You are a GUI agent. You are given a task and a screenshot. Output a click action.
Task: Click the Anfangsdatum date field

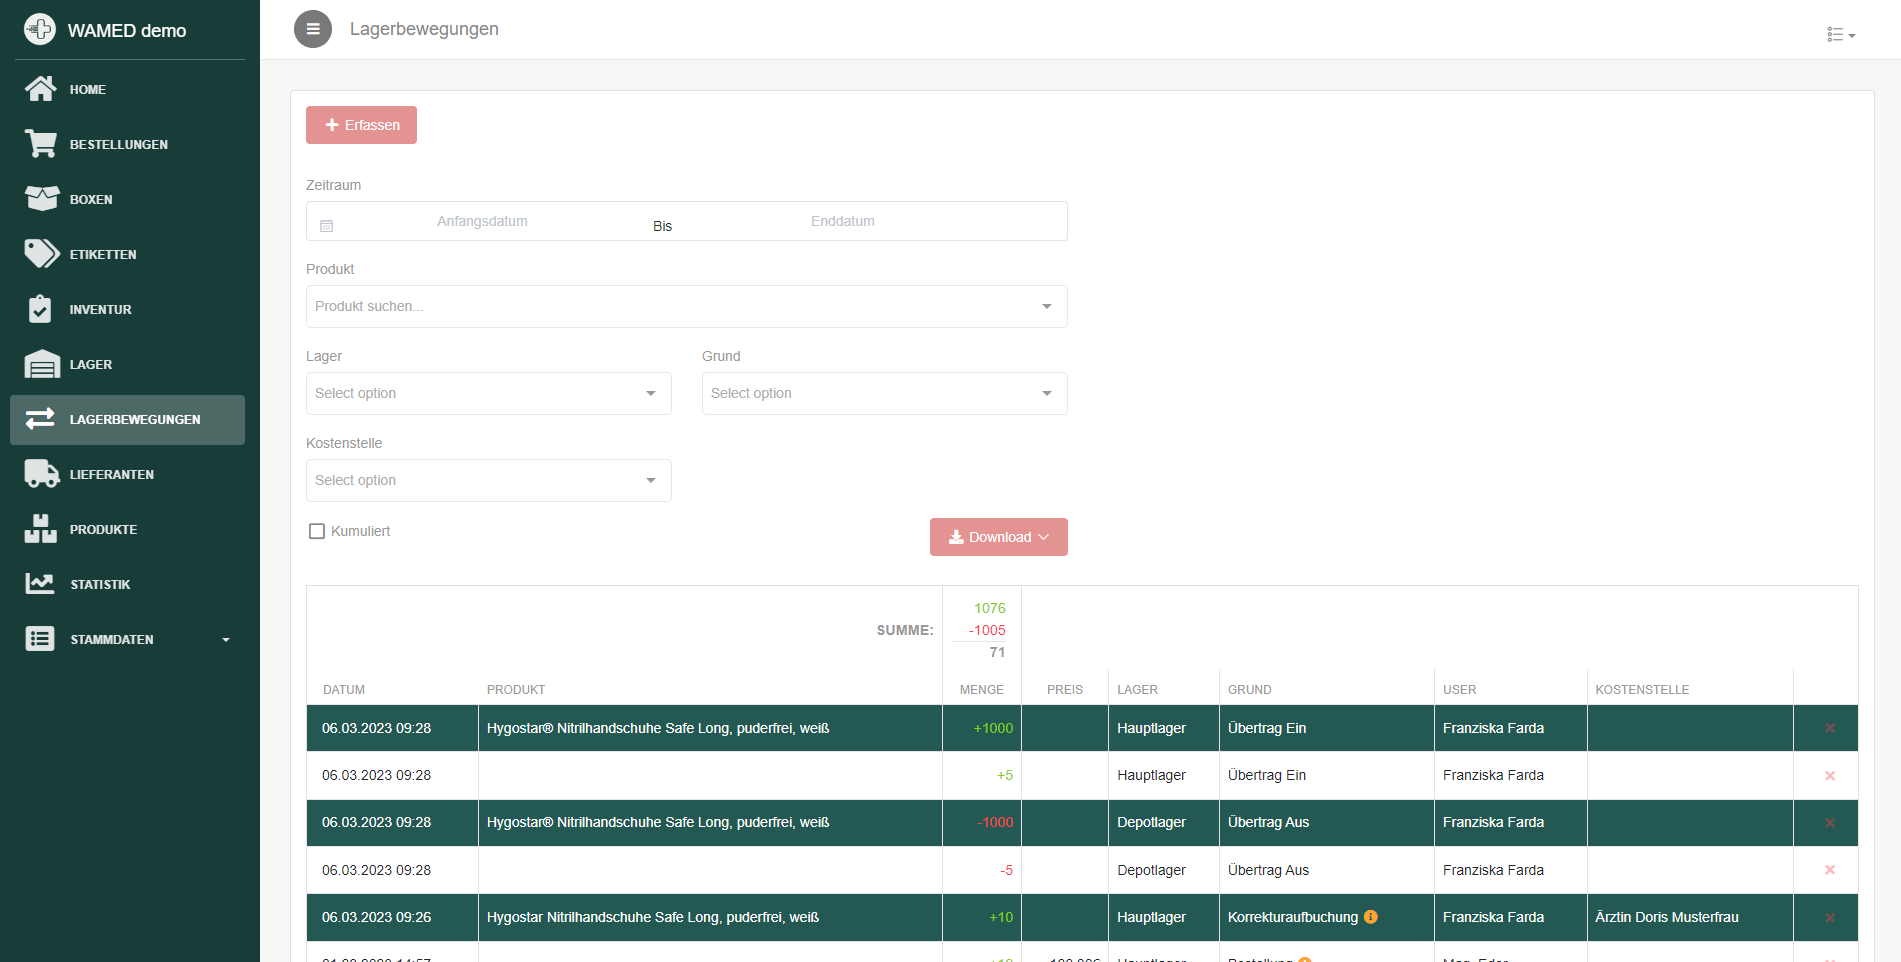coord(482,221)
